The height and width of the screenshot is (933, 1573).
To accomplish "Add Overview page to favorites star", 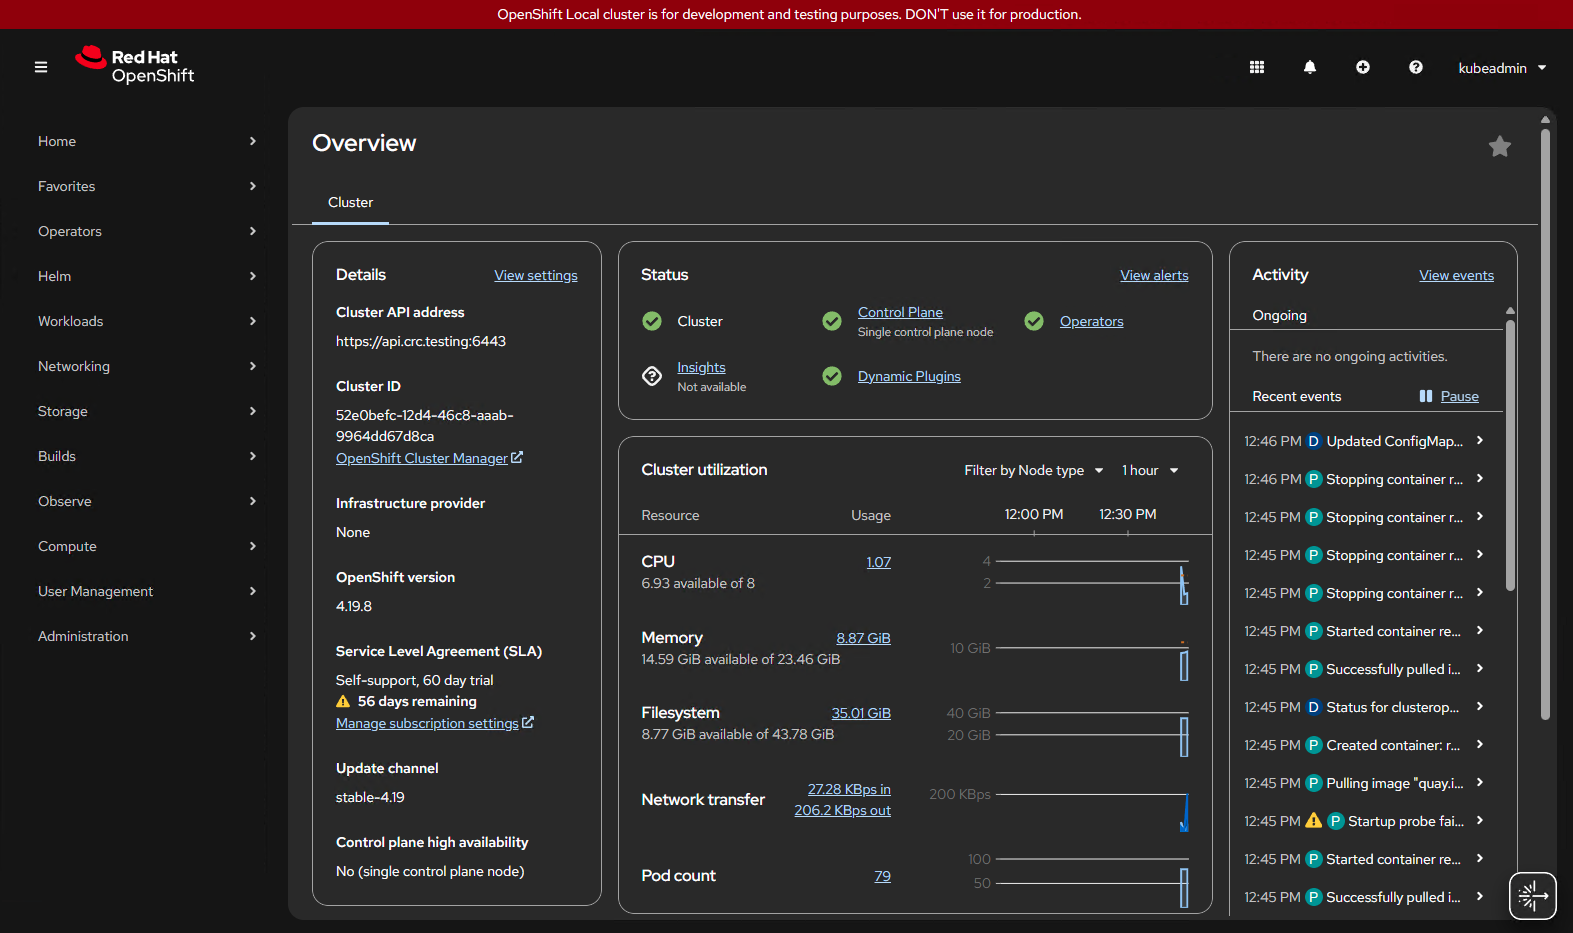I will [1500, 146].
